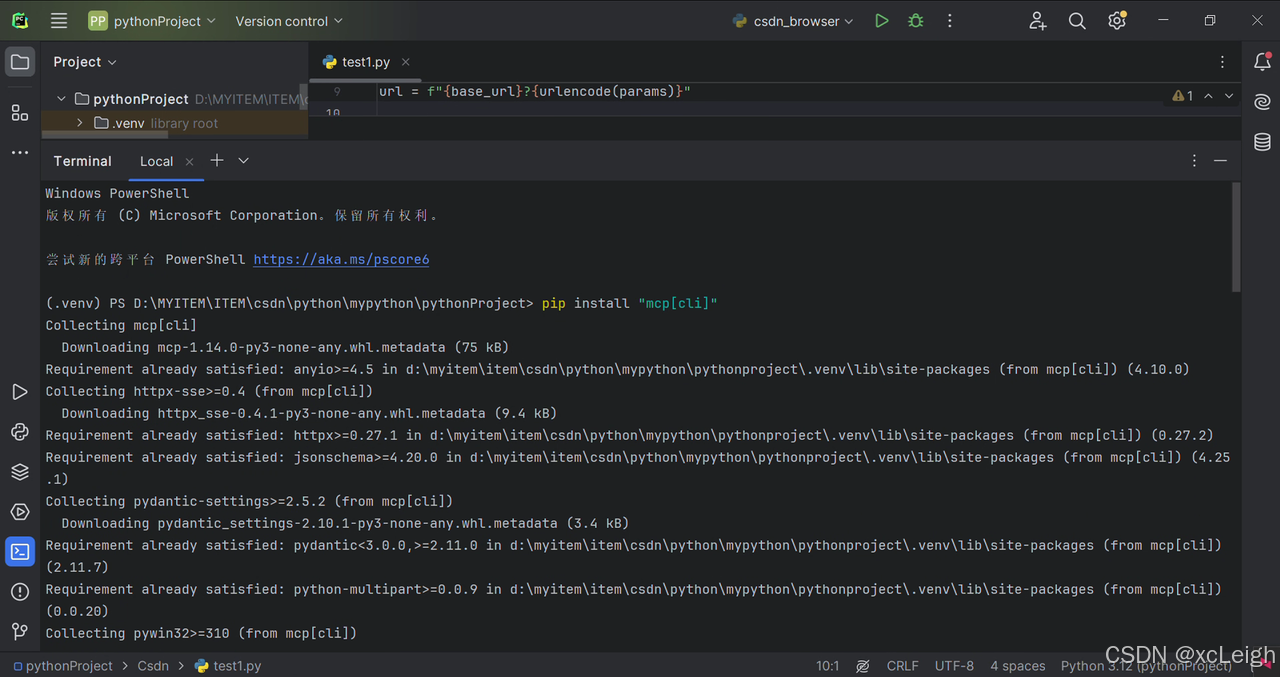Image resolution: width=1280 pixels, height=677 pixels.
Task: Hide the Terminal tool window
Action: pyautogui.click(x=1220, y=160)
